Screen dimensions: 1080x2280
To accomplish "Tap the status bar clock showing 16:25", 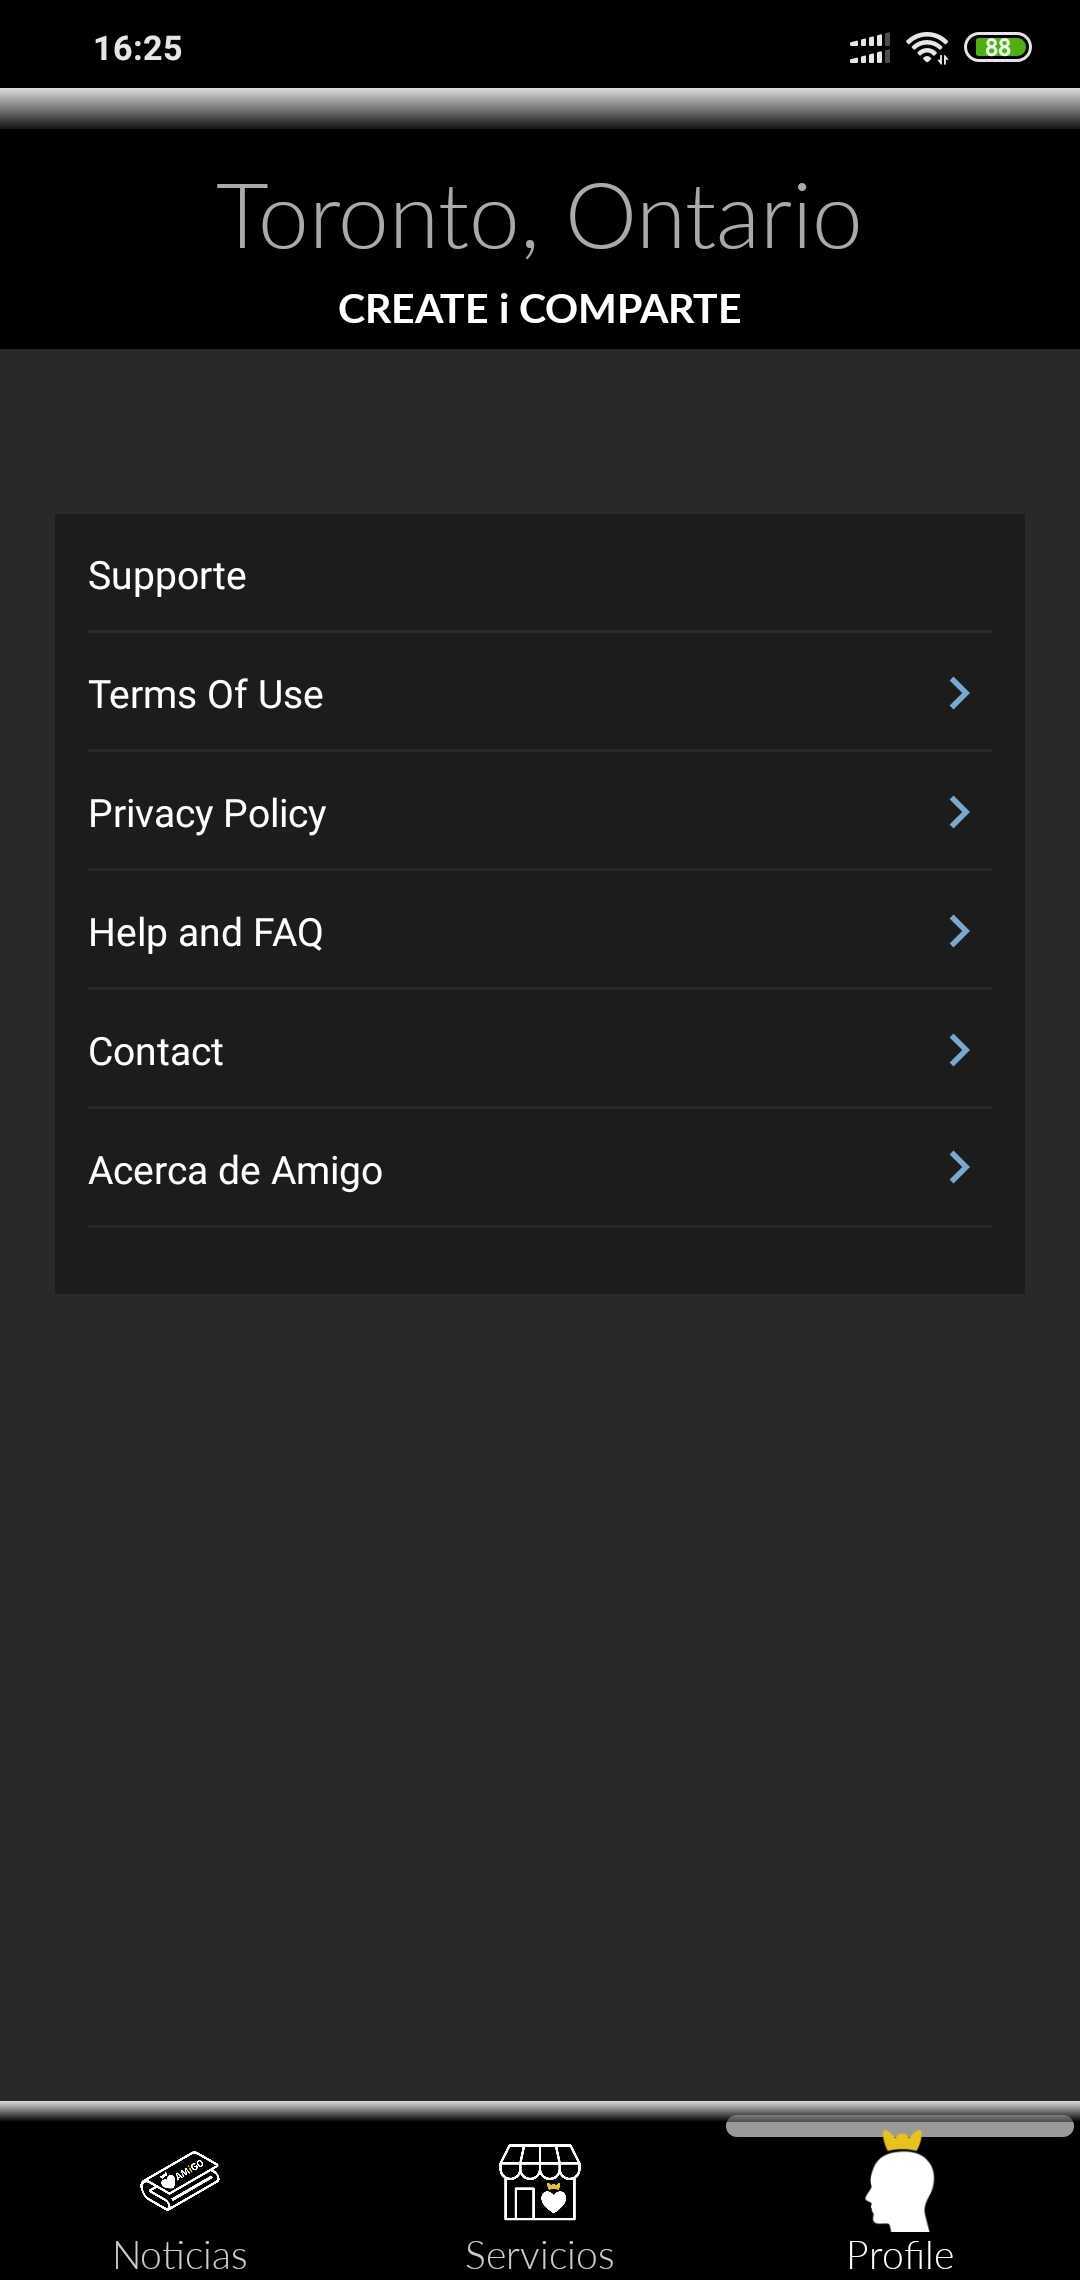I will click(x=138, y=48).
